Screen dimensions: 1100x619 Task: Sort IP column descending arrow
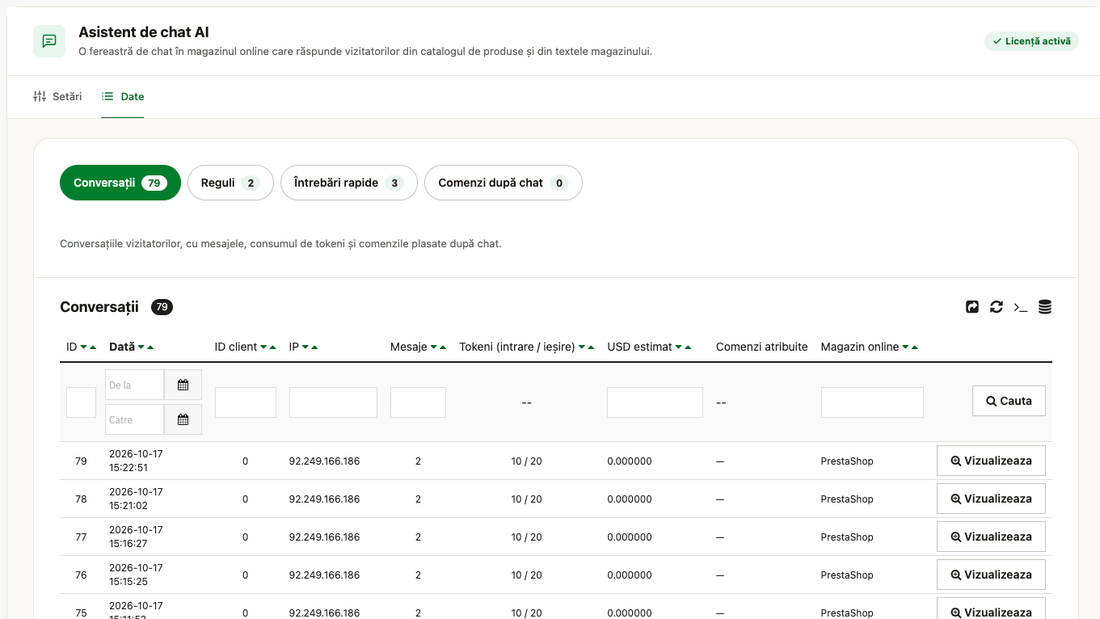click(x=305, y=347)
